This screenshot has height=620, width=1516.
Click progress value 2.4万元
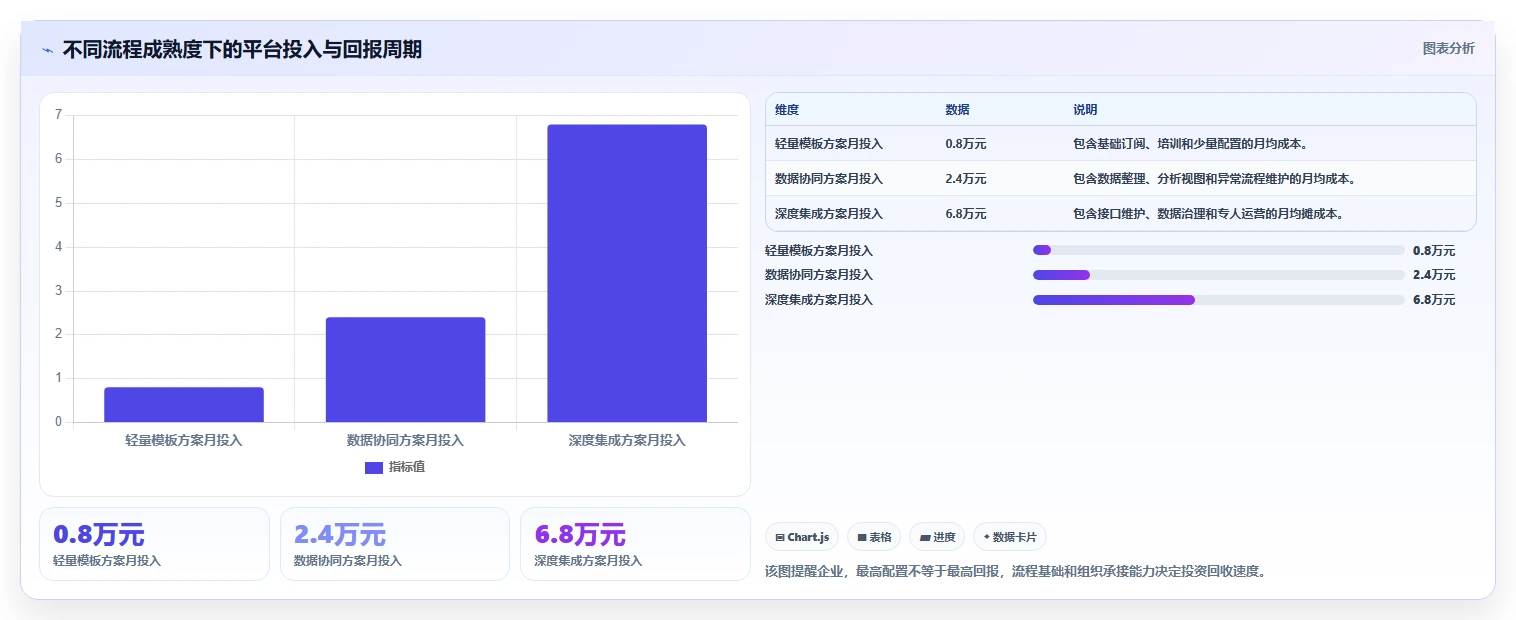1434,275
